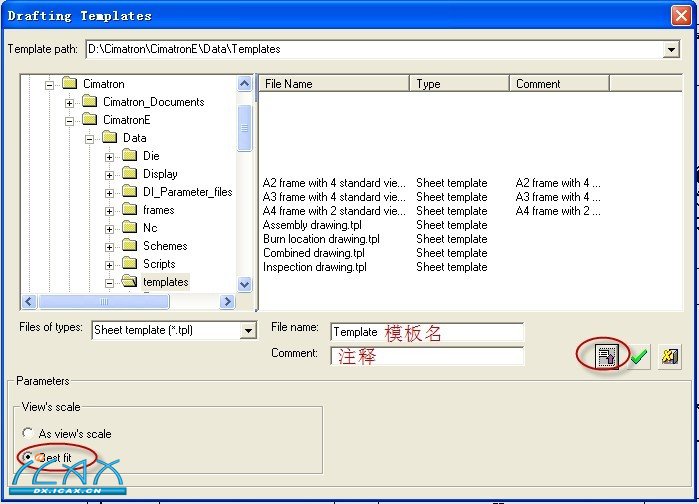
Task: Select the Scripts folder icon
Action: (x=130, y=263)
